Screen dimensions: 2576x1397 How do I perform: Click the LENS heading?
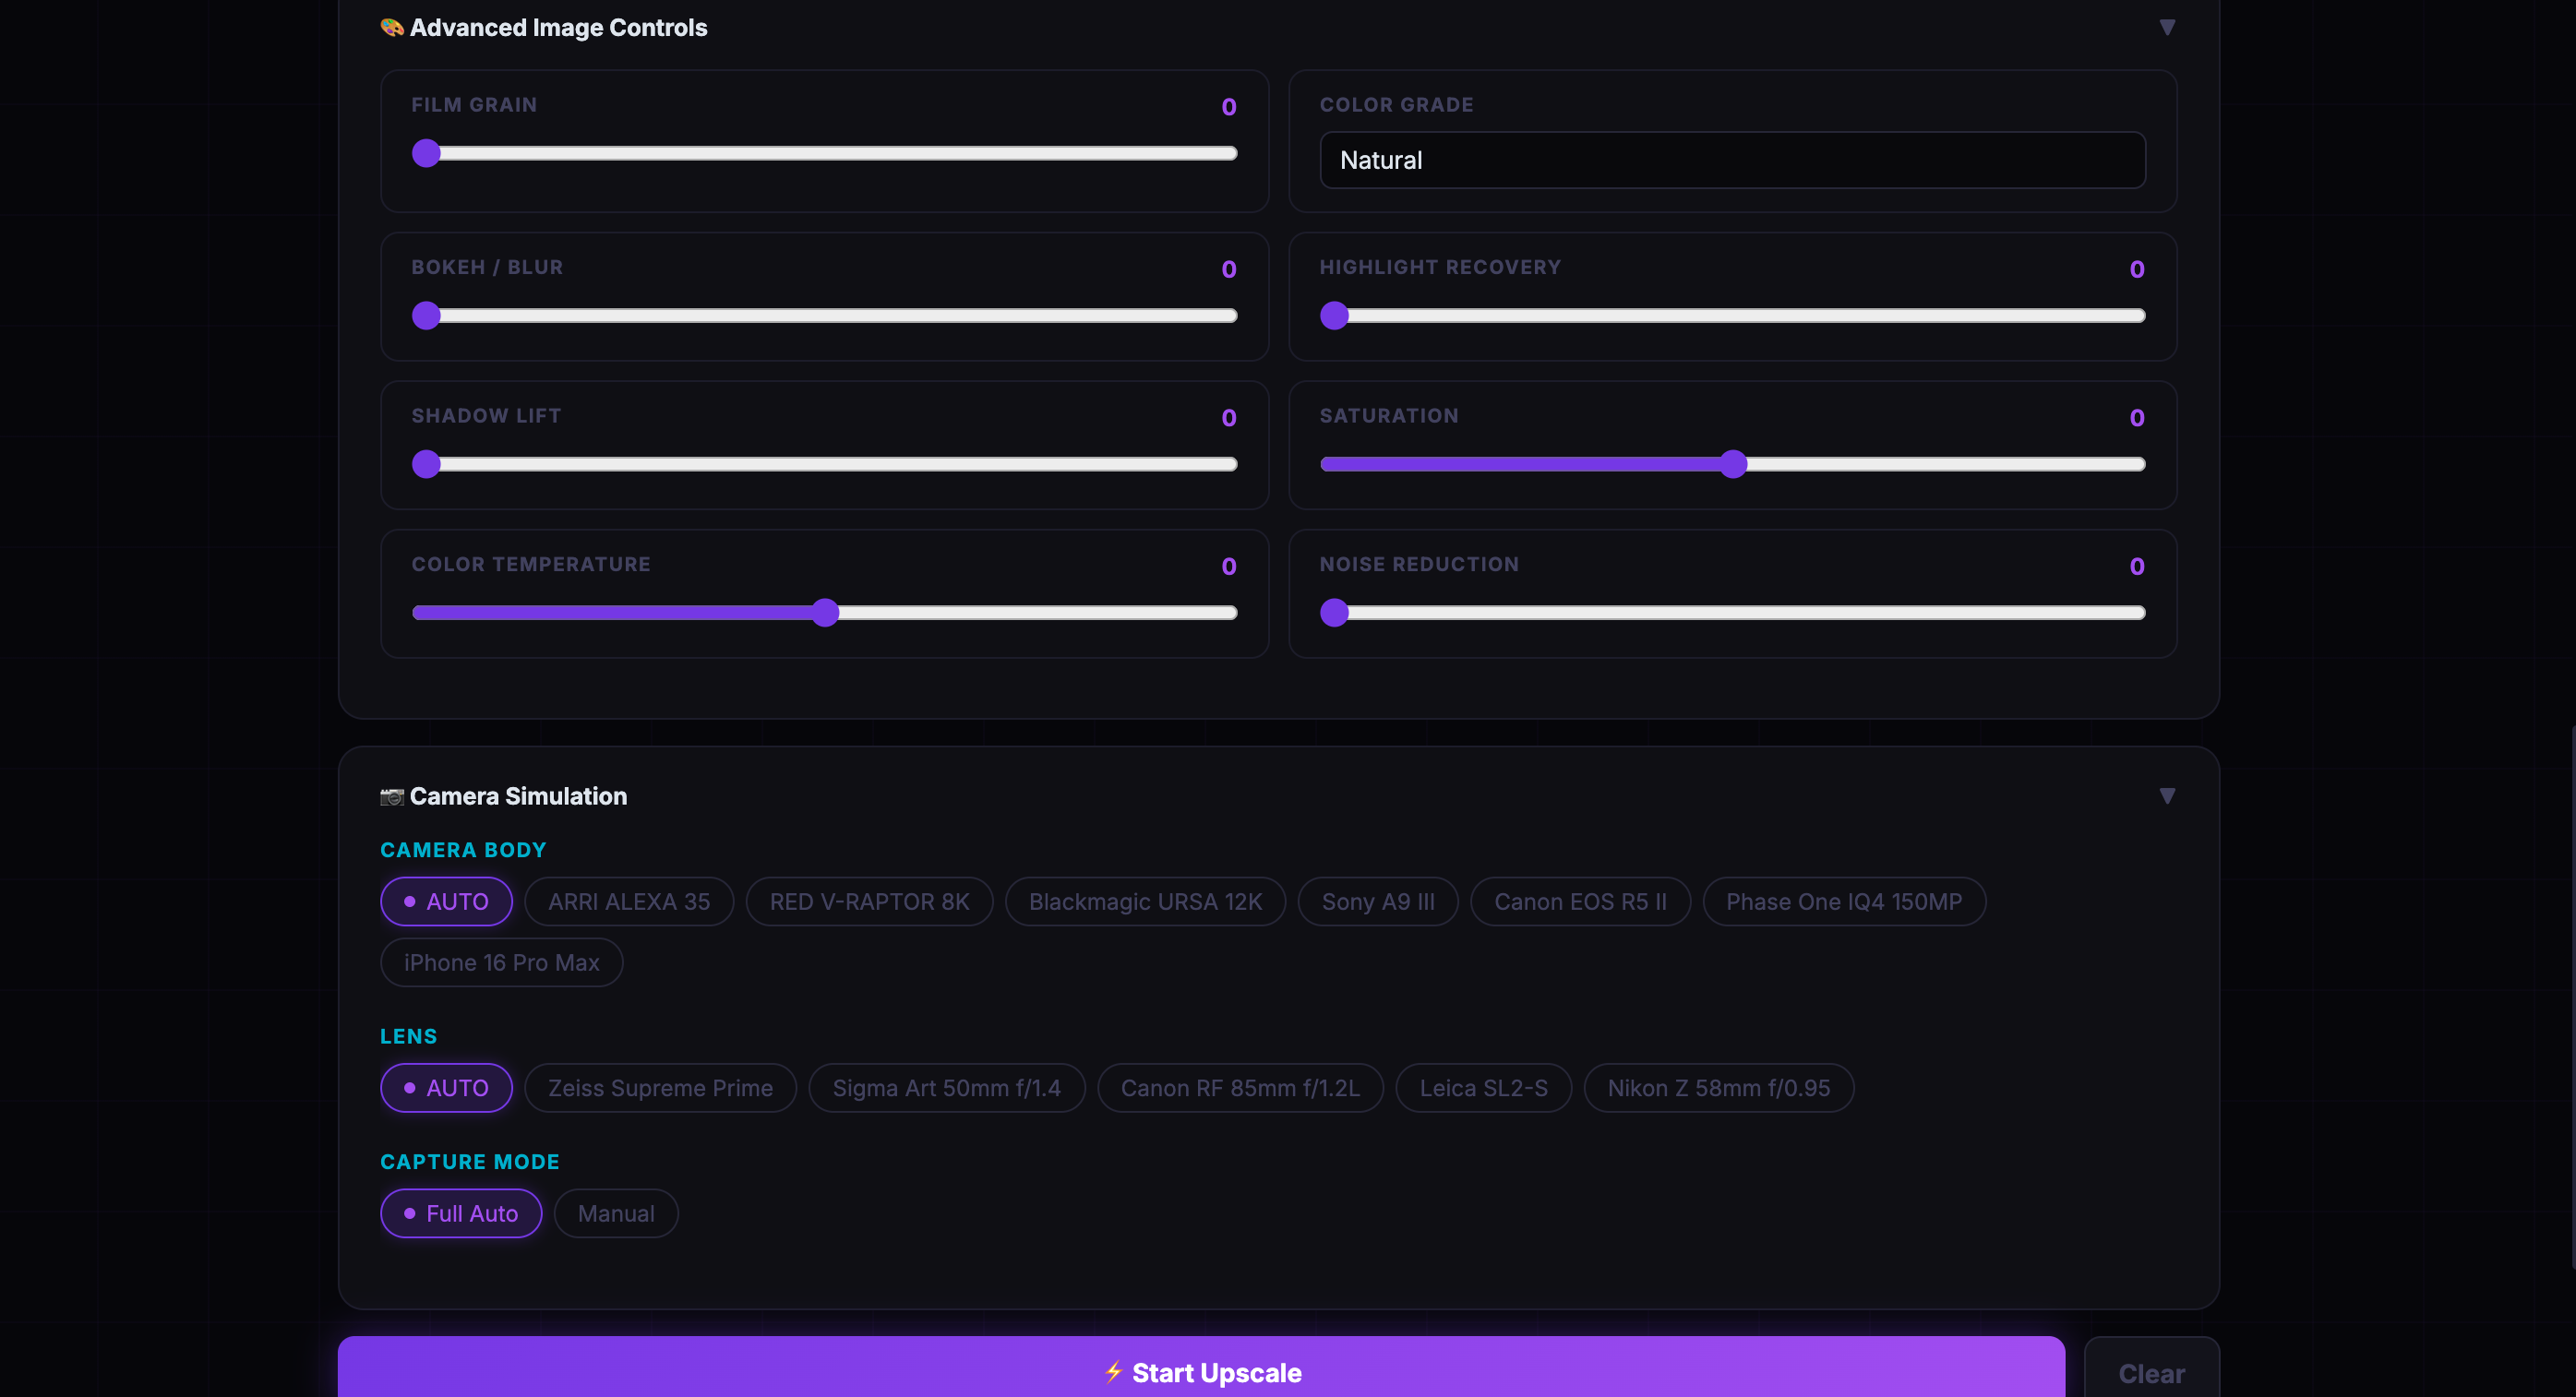coord(408,1036)
